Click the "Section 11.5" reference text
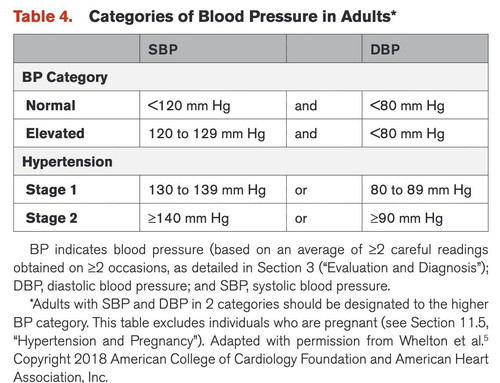Screen dimensions: 500x383 pos(449,323)
